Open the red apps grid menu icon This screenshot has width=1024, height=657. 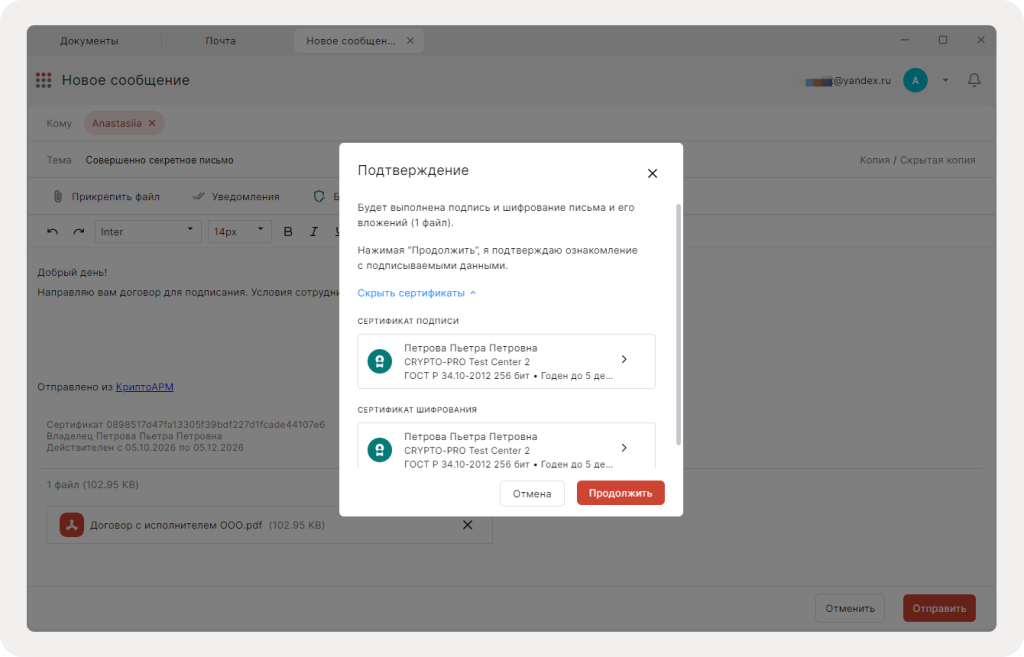coord(44,80)
